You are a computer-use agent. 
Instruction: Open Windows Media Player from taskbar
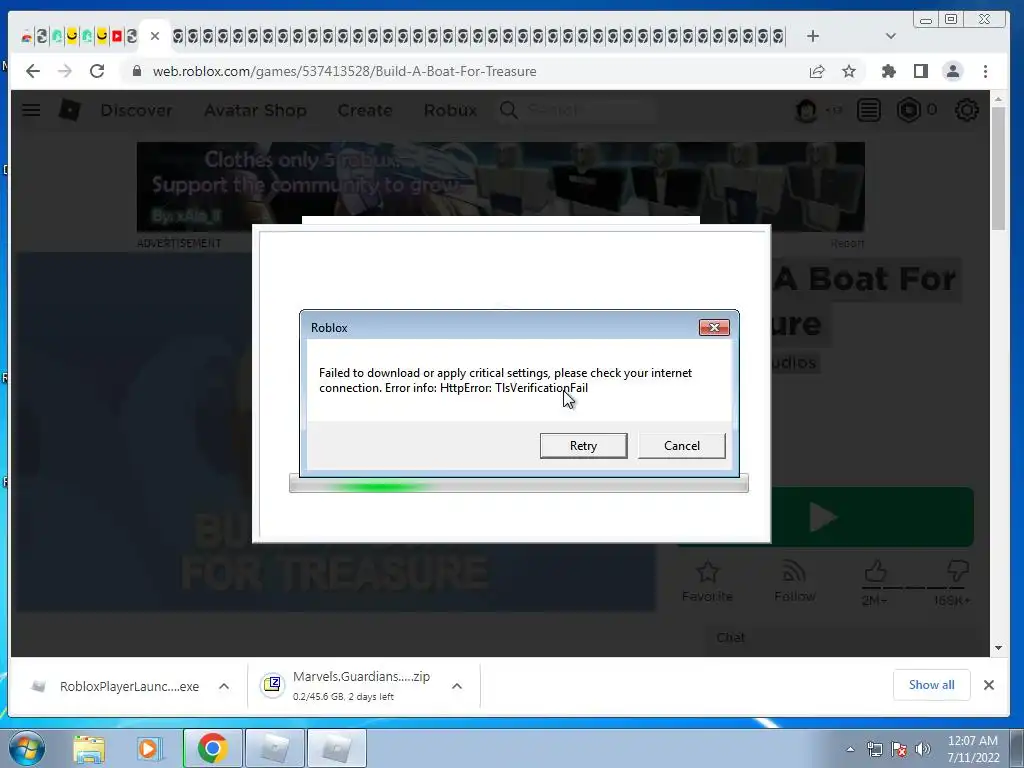[148, 748]
